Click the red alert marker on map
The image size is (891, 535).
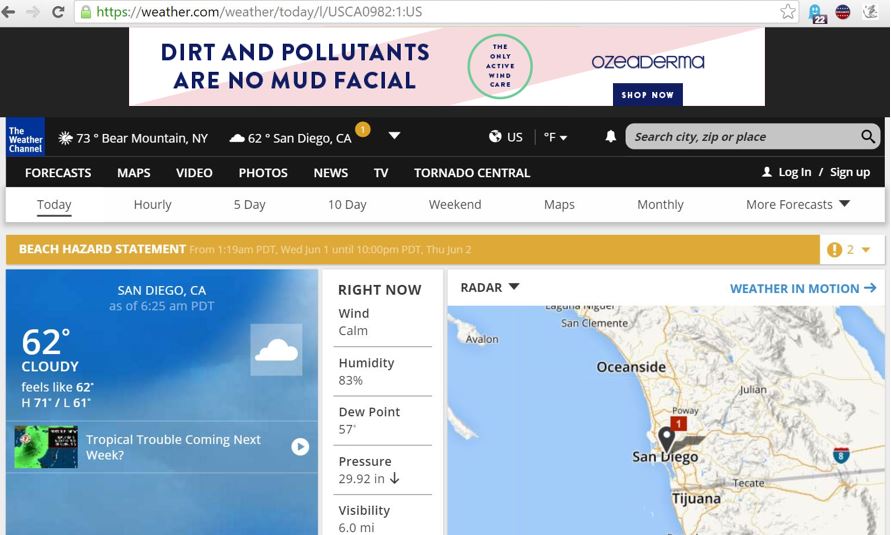click(678, 423)
